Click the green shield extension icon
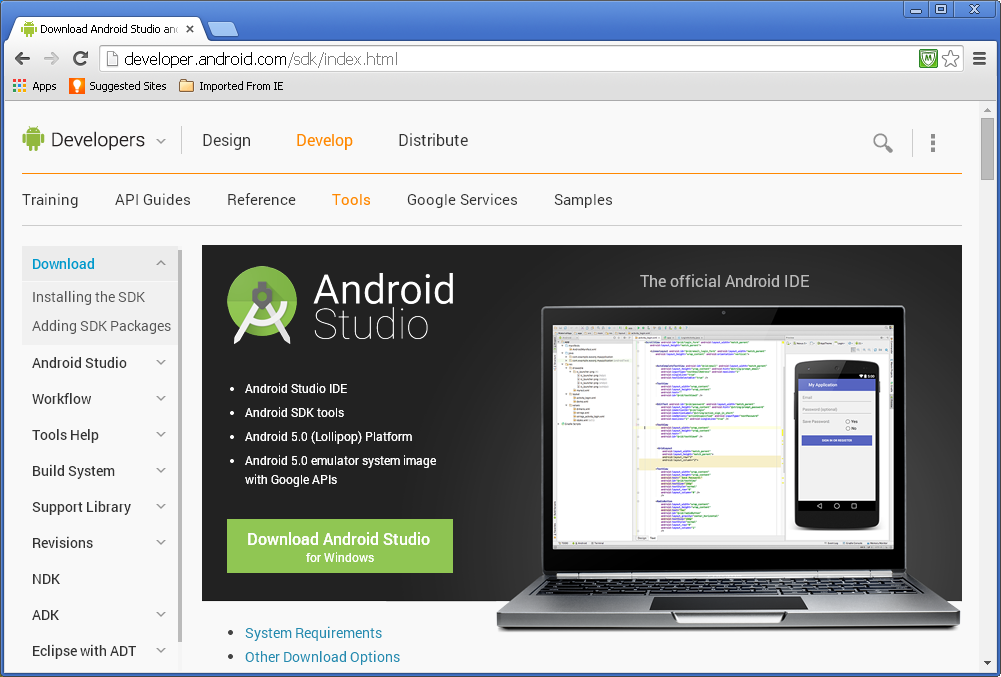 click(928, 59)
